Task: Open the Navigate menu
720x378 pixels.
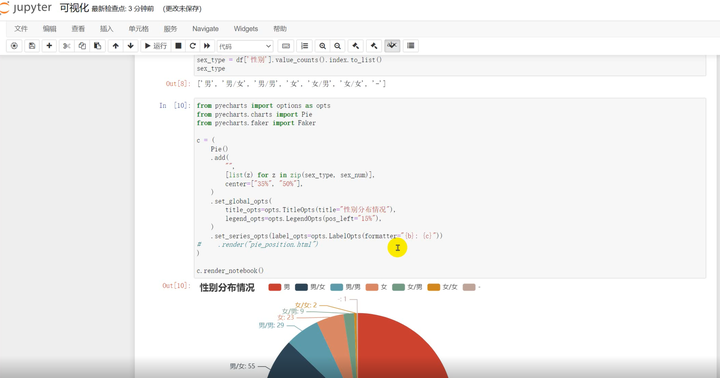Action: pos(205,28)
